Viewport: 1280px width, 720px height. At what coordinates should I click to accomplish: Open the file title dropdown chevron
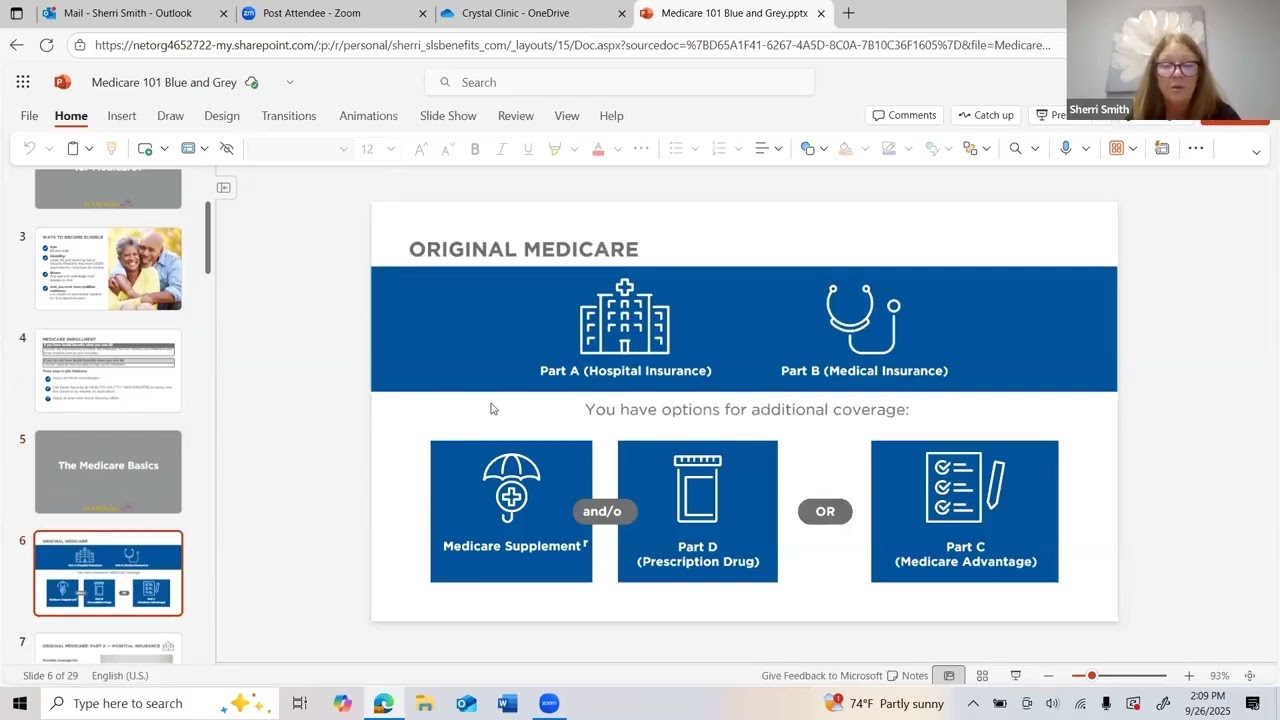coord(289,82)
